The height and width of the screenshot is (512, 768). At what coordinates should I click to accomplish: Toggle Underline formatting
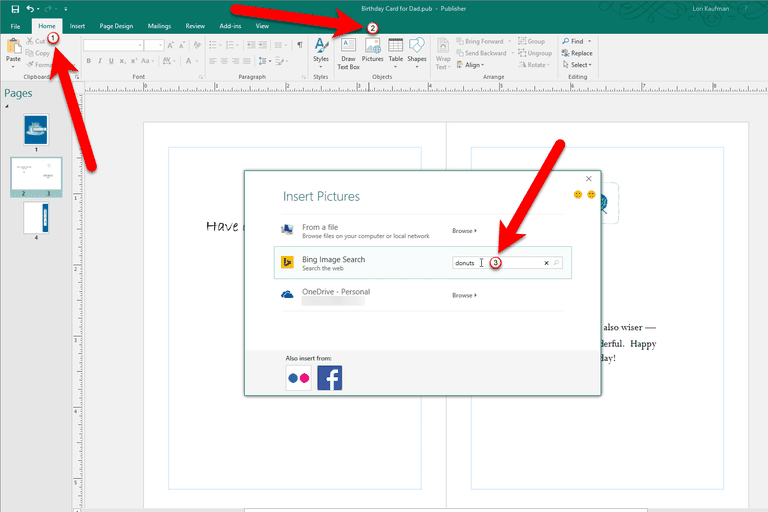click(x=111, y=61)
